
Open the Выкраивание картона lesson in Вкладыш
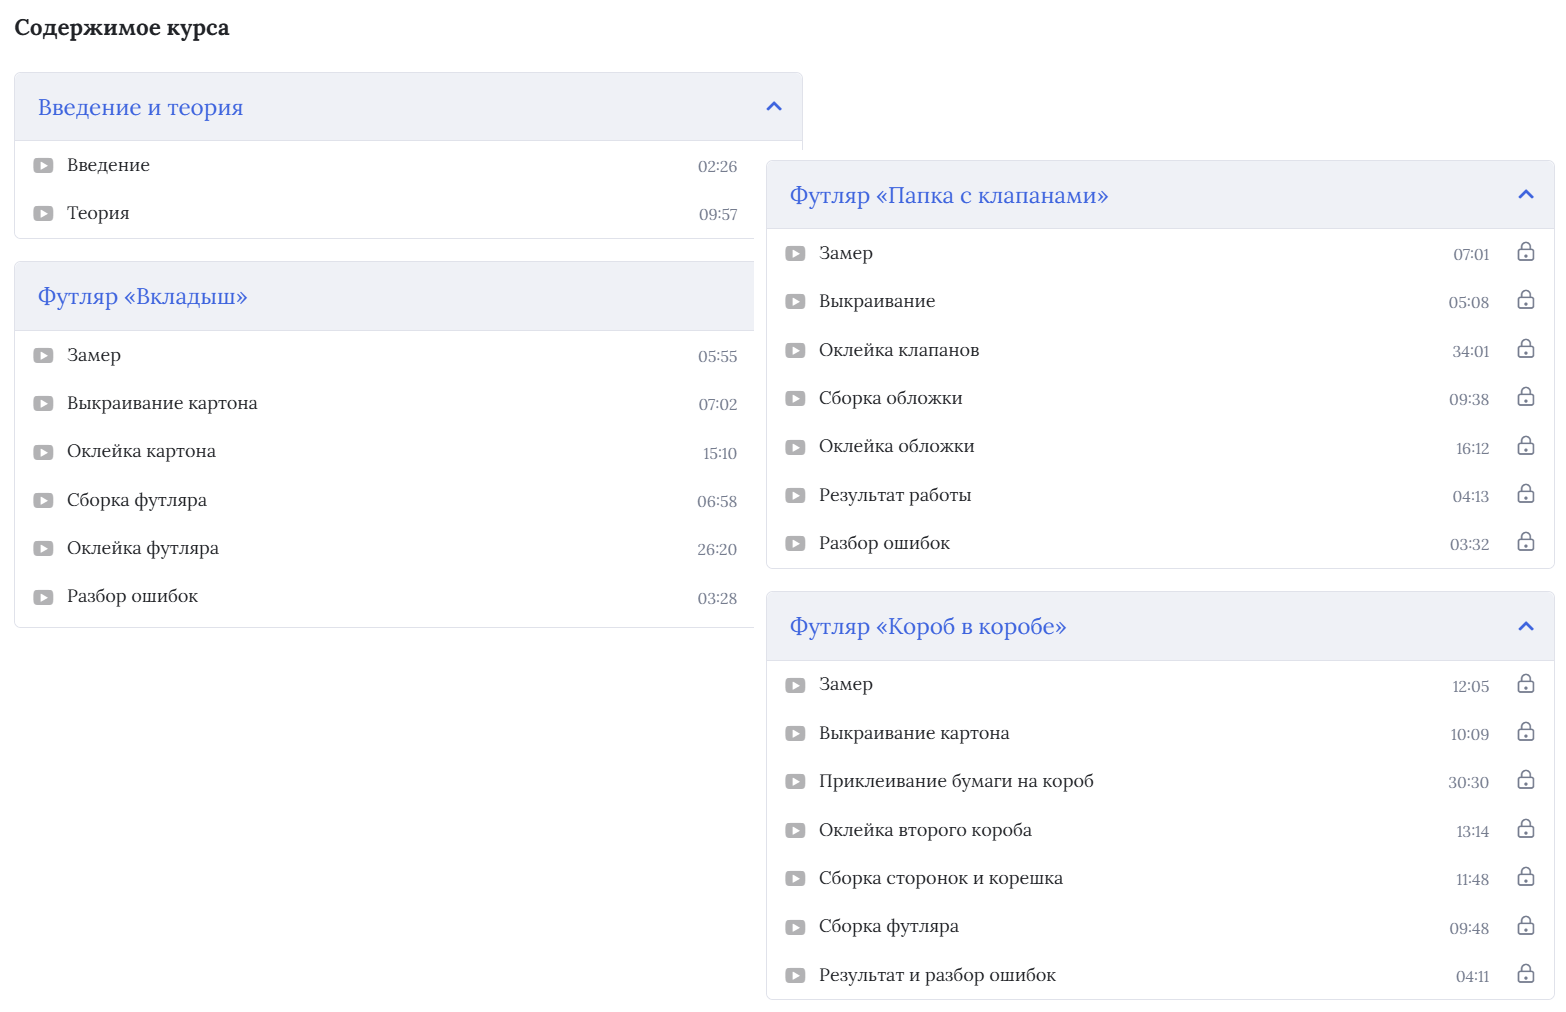click(x=162, y=404)
